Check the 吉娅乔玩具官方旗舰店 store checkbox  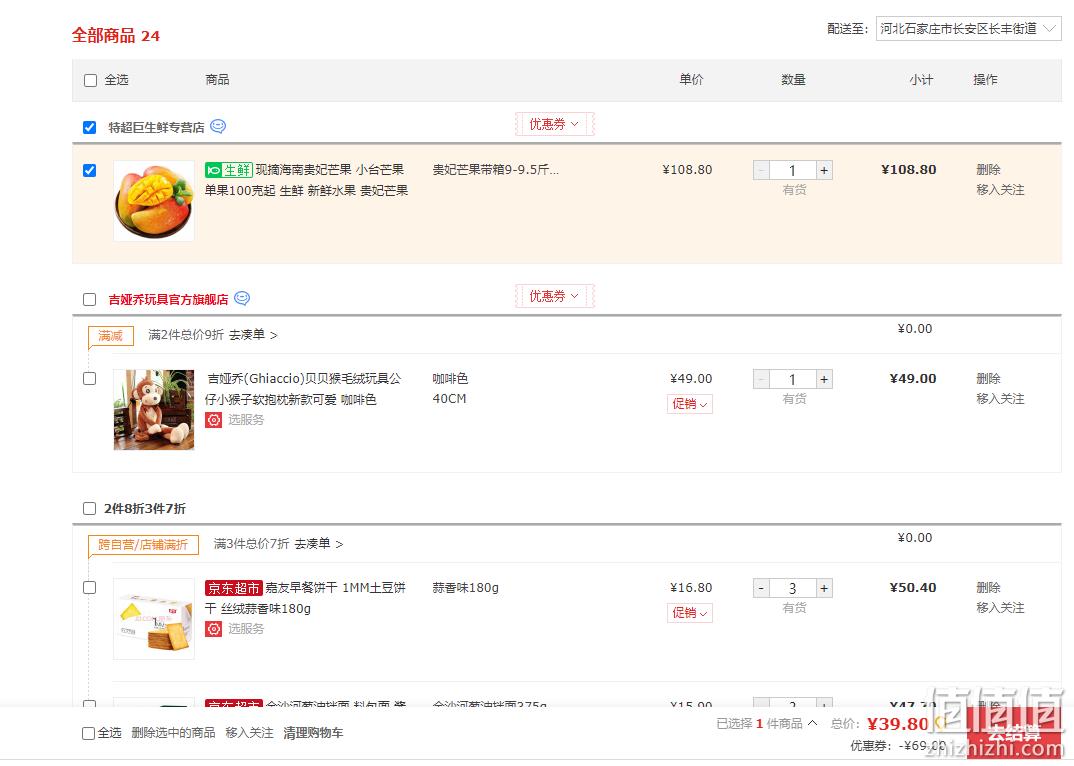(x=90, y=299)
